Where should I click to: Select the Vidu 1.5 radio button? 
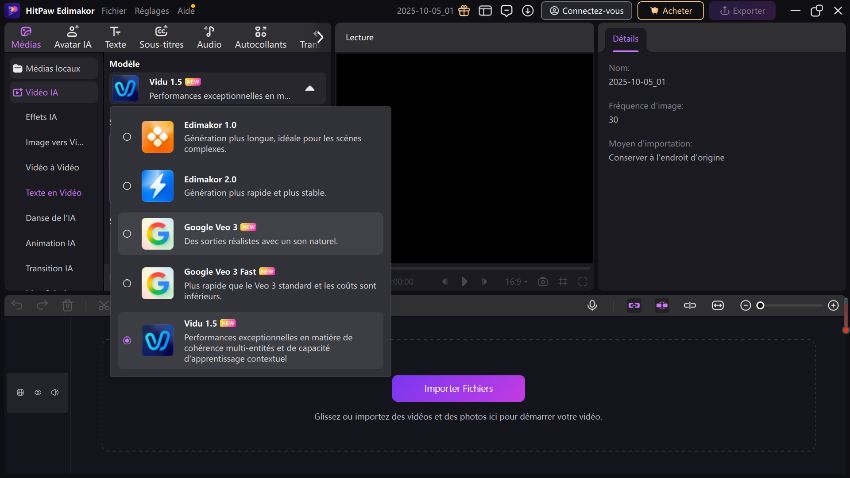127,340
